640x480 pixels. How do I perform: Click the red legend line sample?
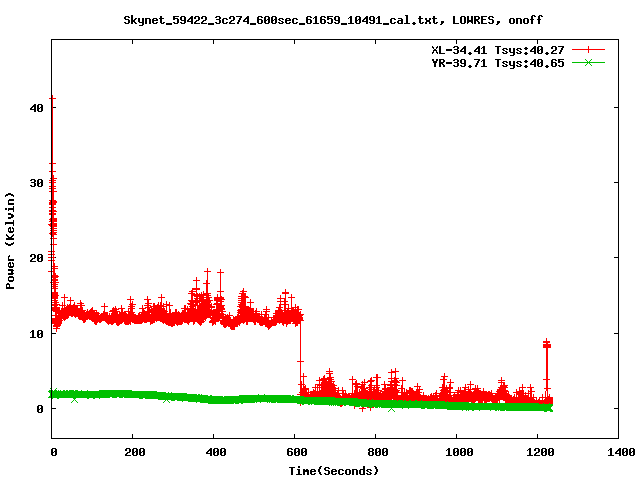[588, 50]
